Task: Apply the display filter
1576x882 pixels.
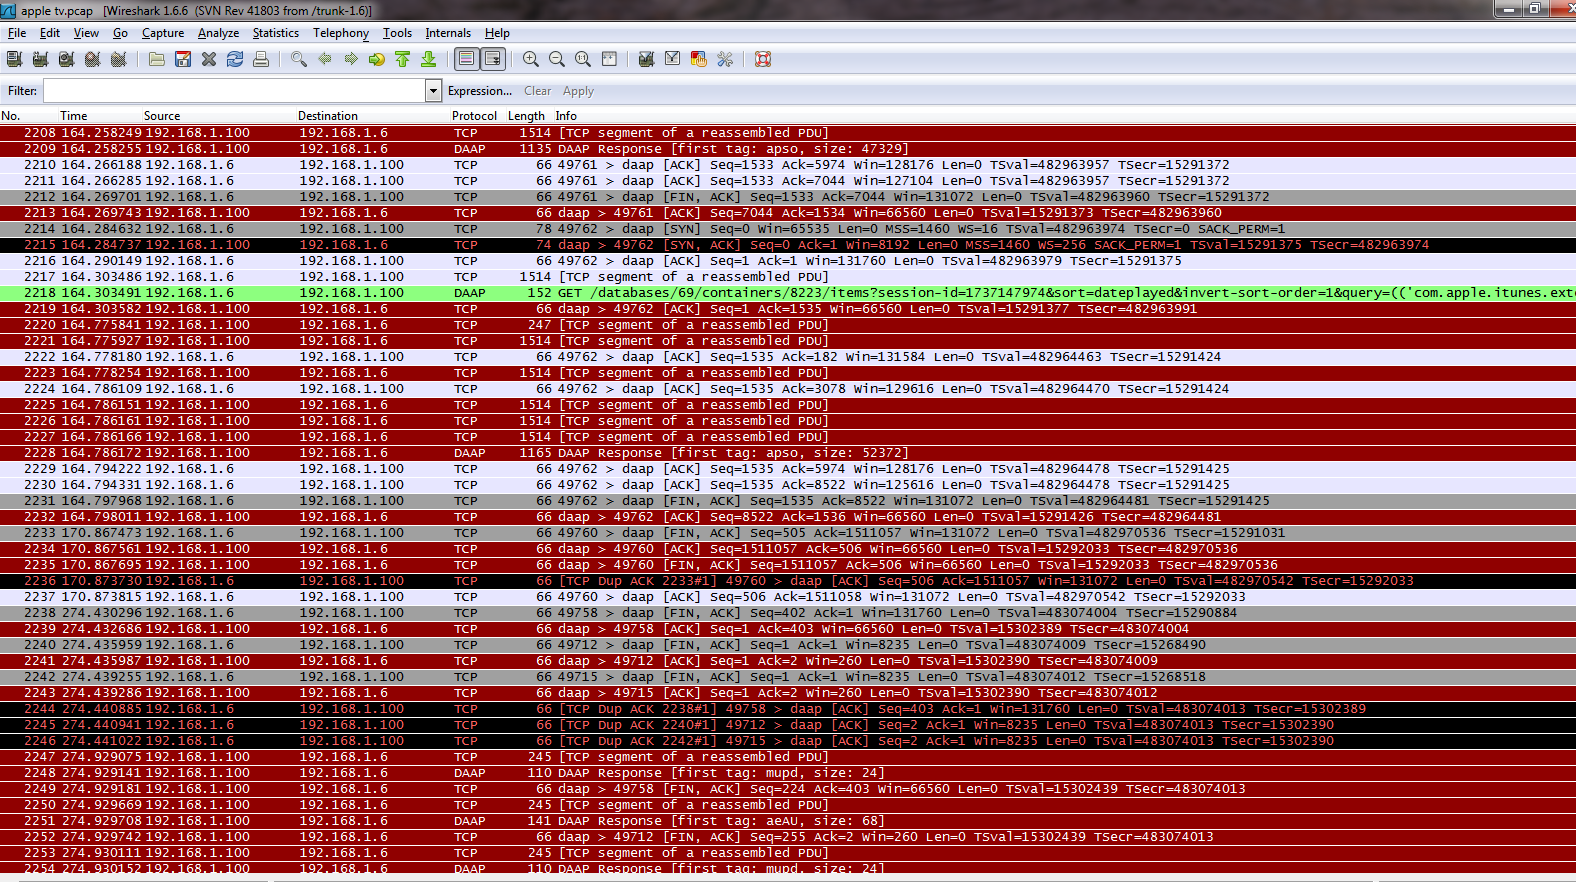Action: (x=578, y=91)
